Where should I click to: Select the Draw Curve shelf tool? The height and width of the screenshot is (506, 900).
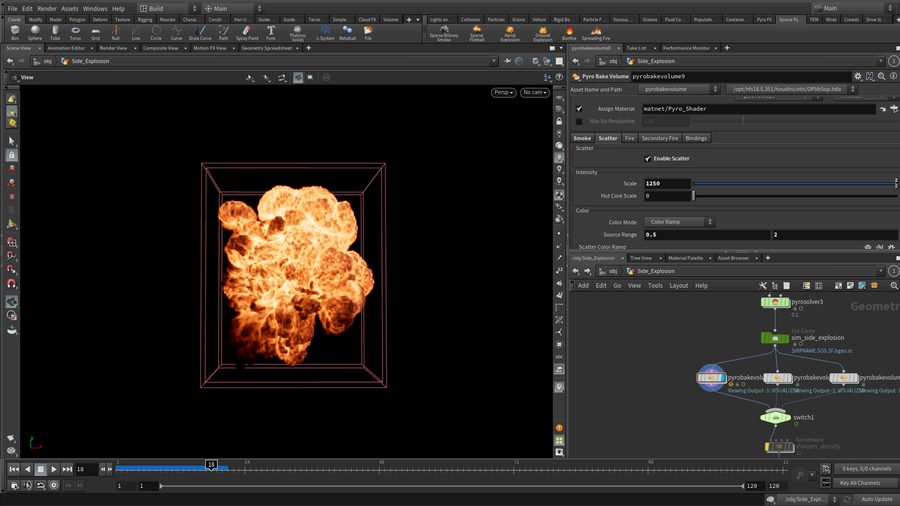point(200,33)
